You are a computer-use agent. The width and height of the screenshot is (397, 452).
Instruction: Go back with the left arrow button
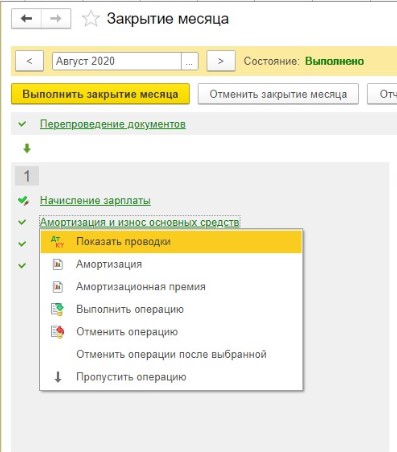tap(26, 18)
